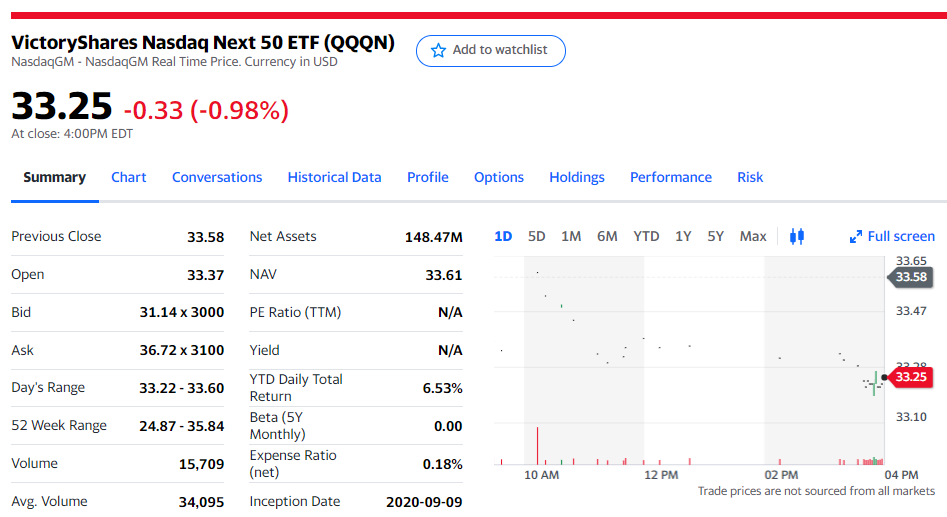Viewport: 947px width, 517px height.
Task: Open the Performance tab
Action: pyautogui.click(x=670, y=177)
